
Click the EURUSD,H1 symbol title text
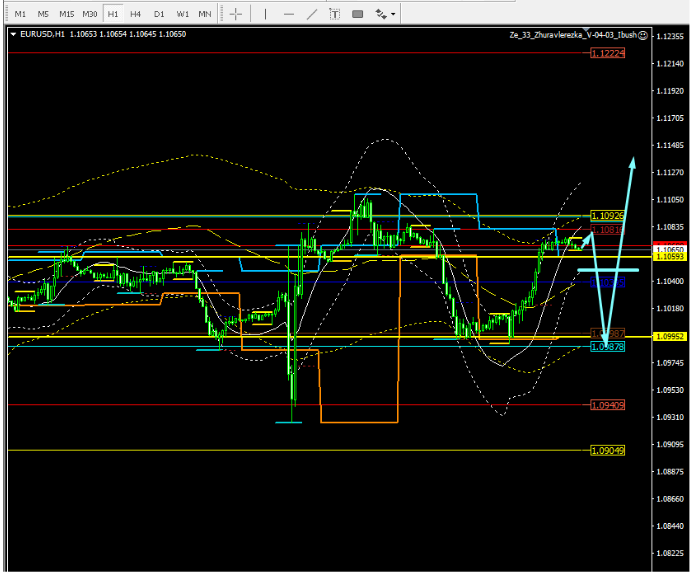tap(42, 34)
